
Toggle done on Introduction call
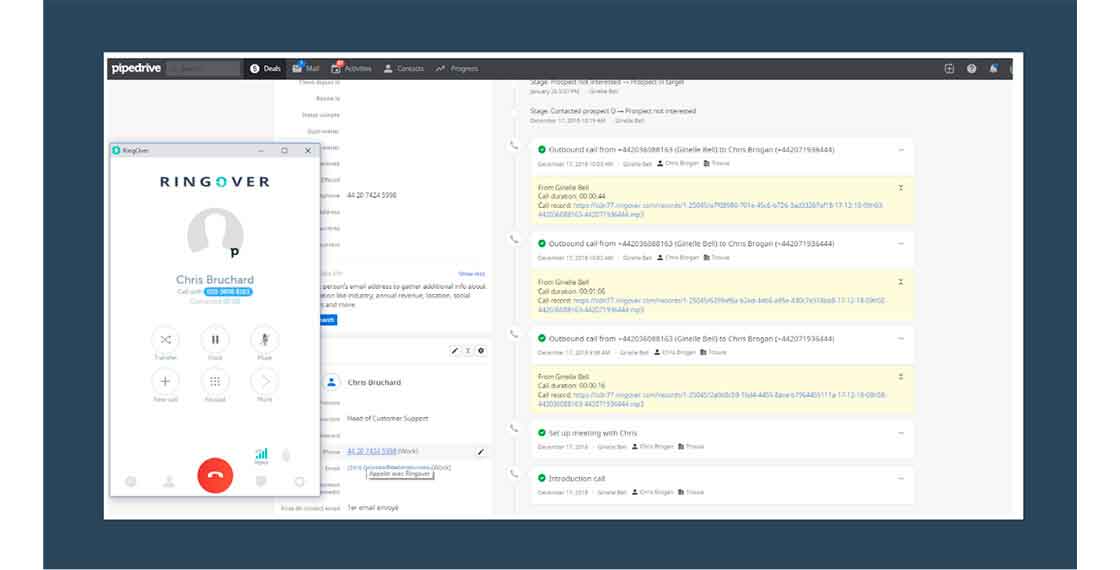point(541,478)
